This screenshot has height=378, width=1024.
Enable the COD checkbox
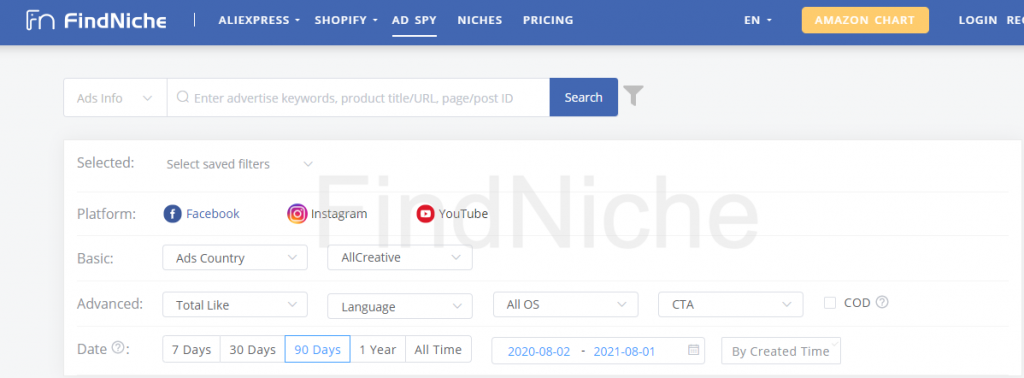tap(830, 303)
